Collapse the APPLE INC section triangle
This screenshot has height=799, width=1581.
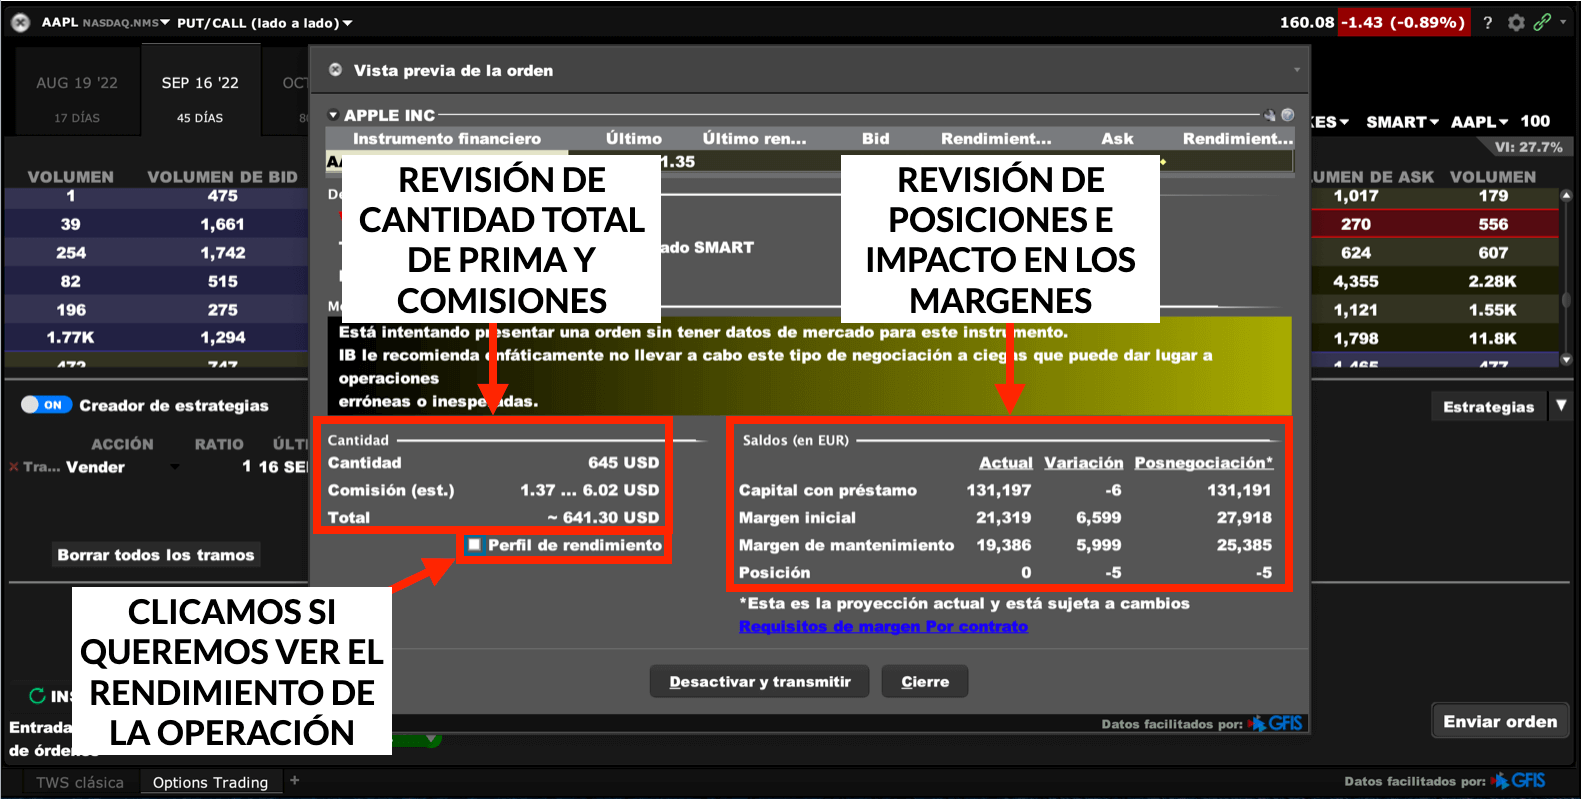[334, 115]
